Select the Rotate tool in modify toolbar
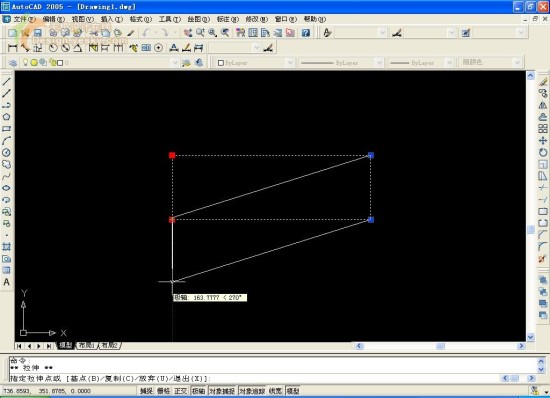 (x=543, y=153)
